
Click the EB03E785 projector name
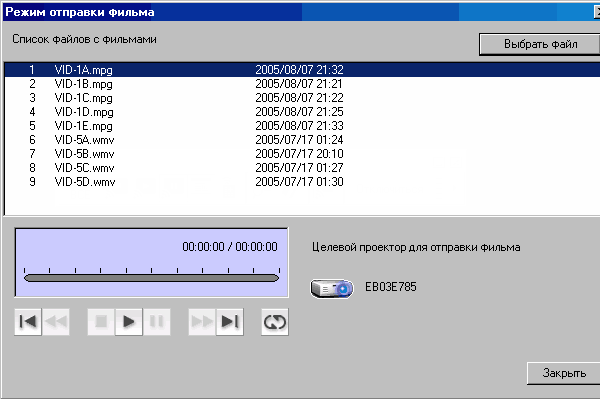coord(391,287)
